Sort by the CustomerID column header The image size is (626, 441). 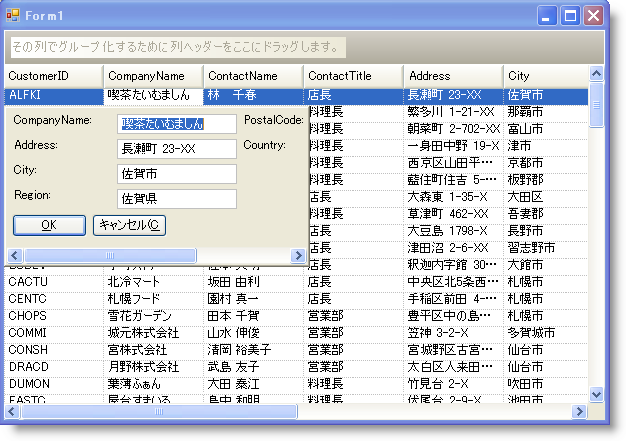(x=54, y=76)
